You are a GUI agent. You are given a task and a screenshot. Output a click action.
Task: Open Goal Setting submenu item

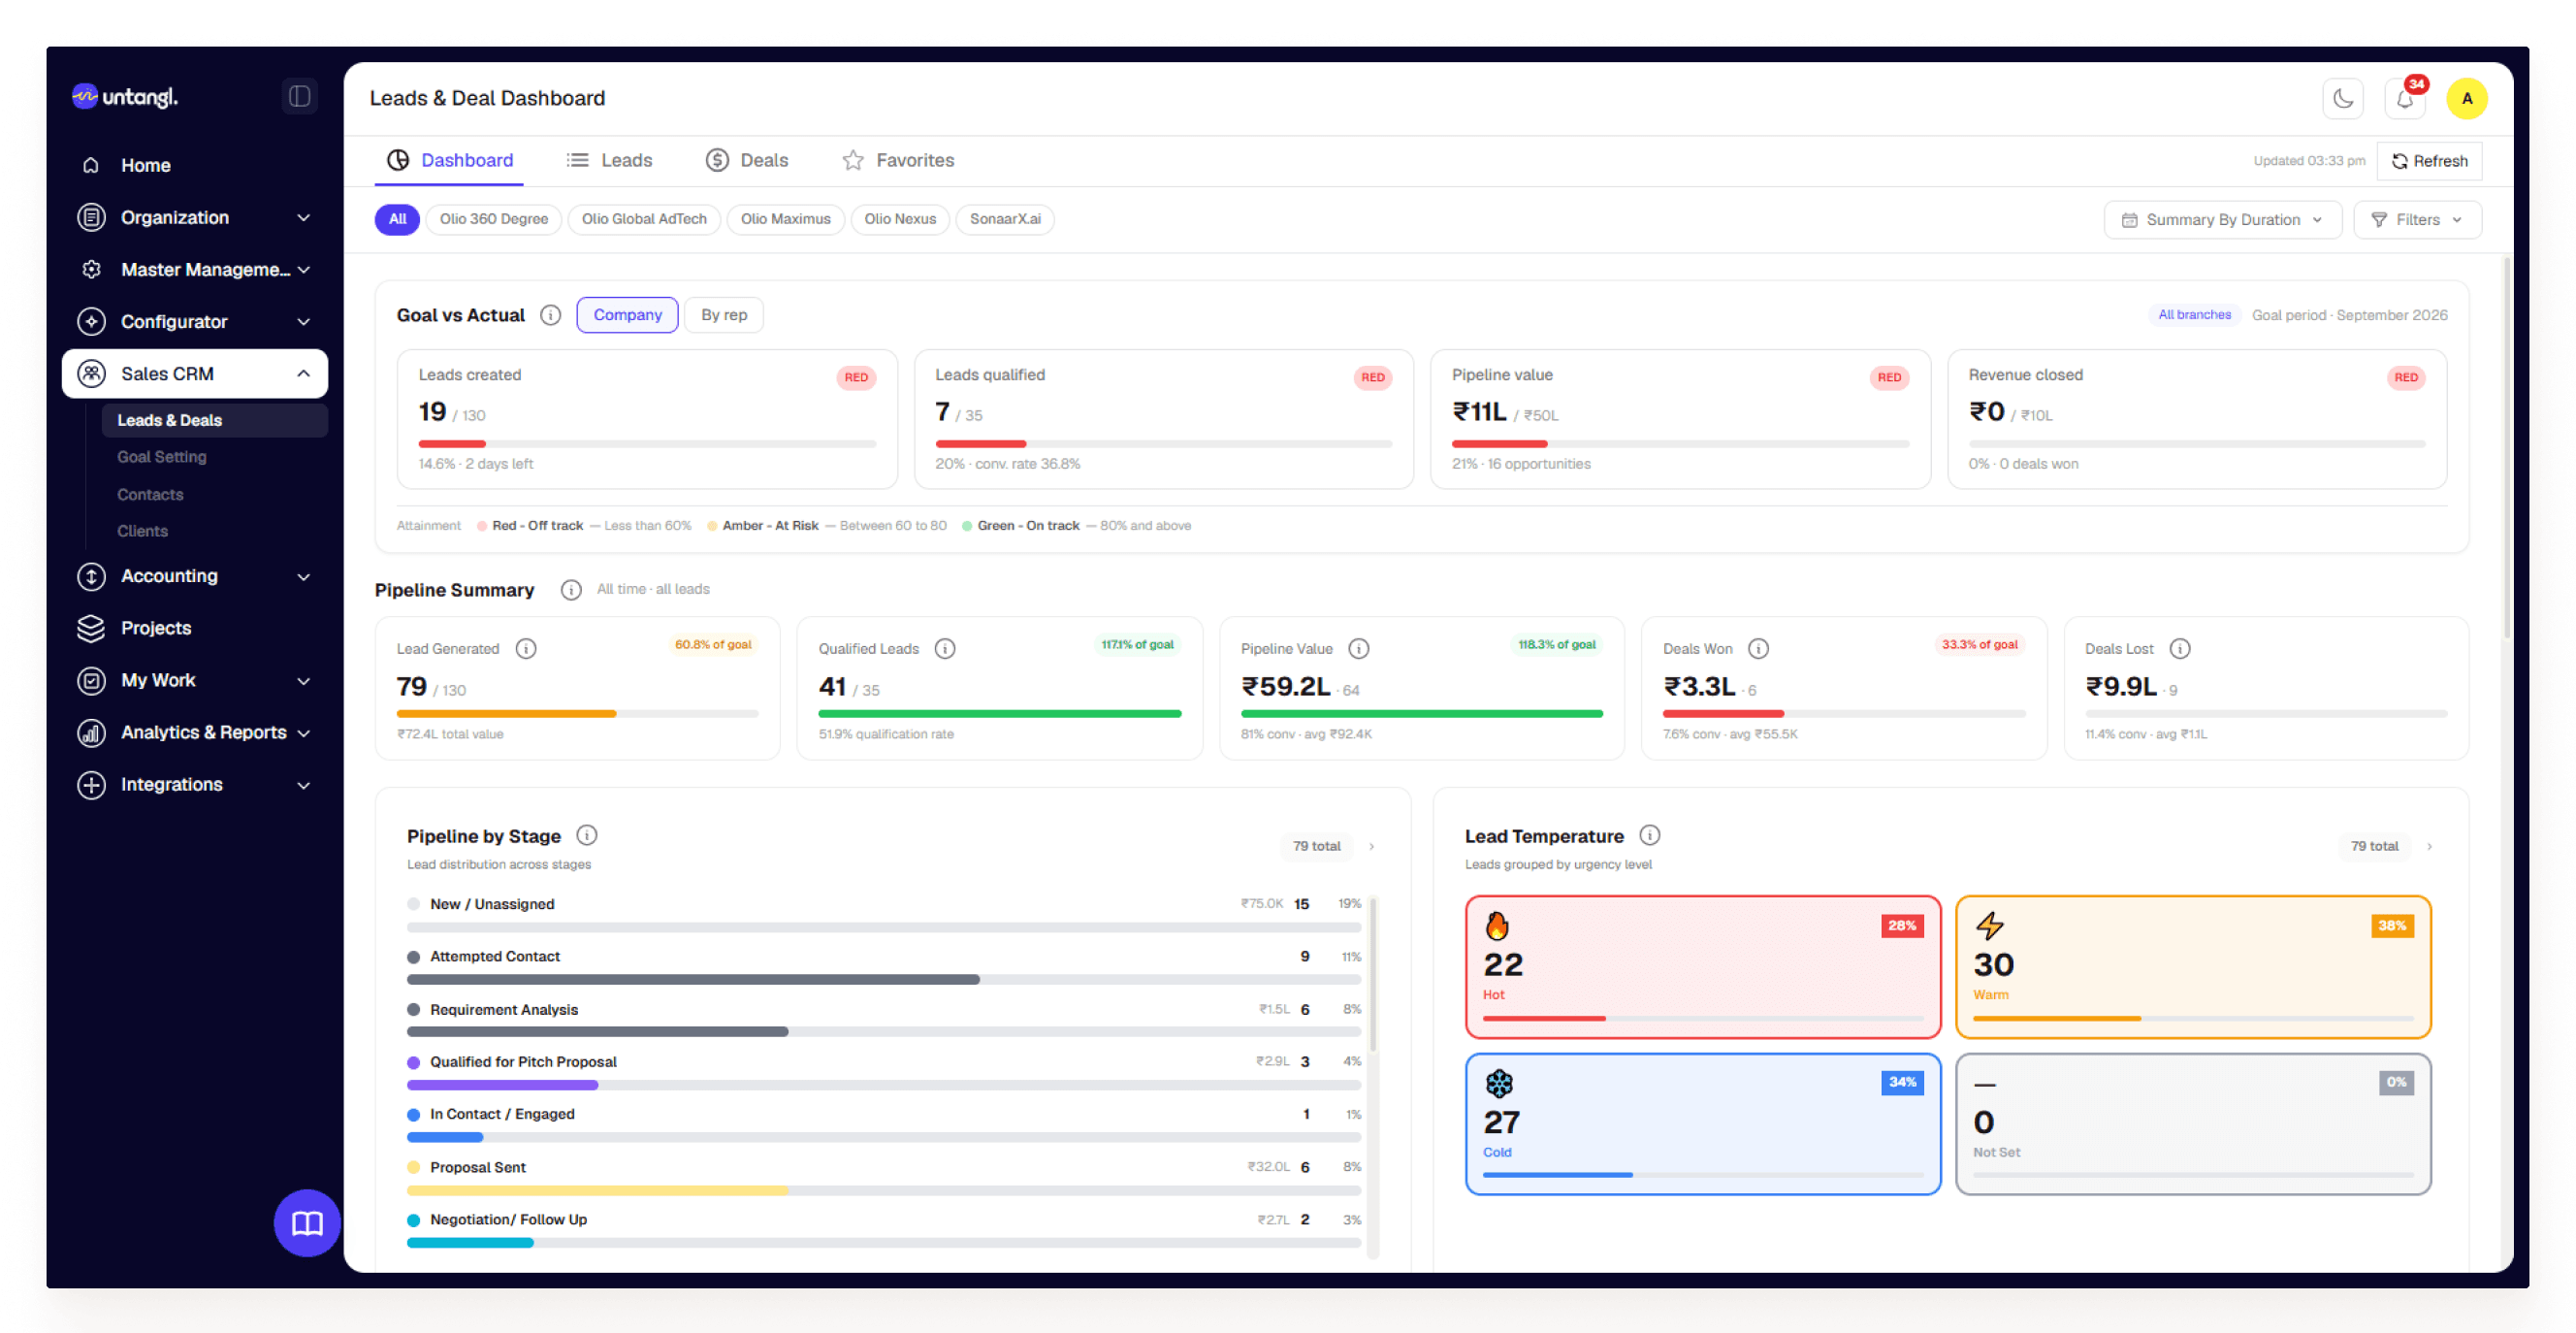click(162, 457)
